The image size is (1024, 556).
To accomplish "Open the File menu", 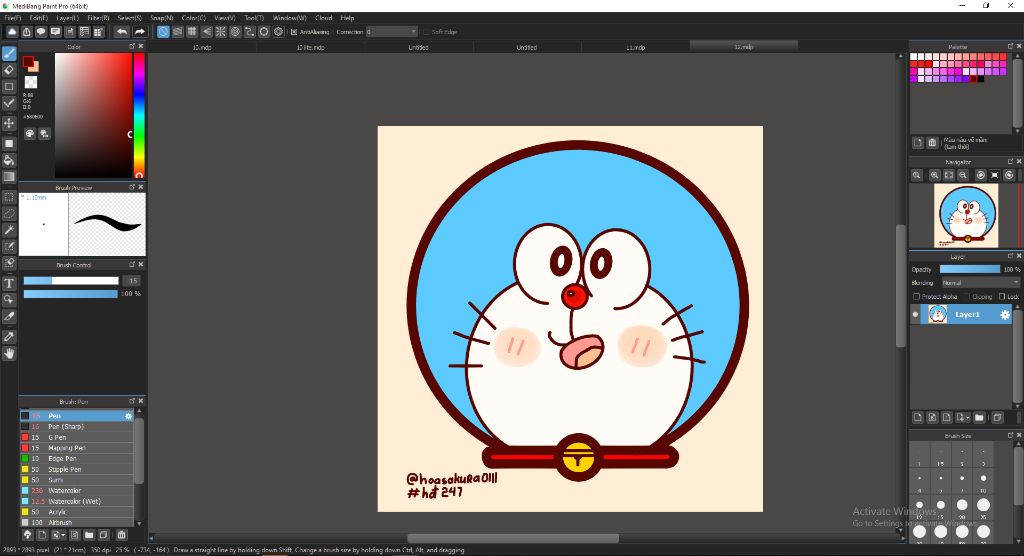I will 12,18.
